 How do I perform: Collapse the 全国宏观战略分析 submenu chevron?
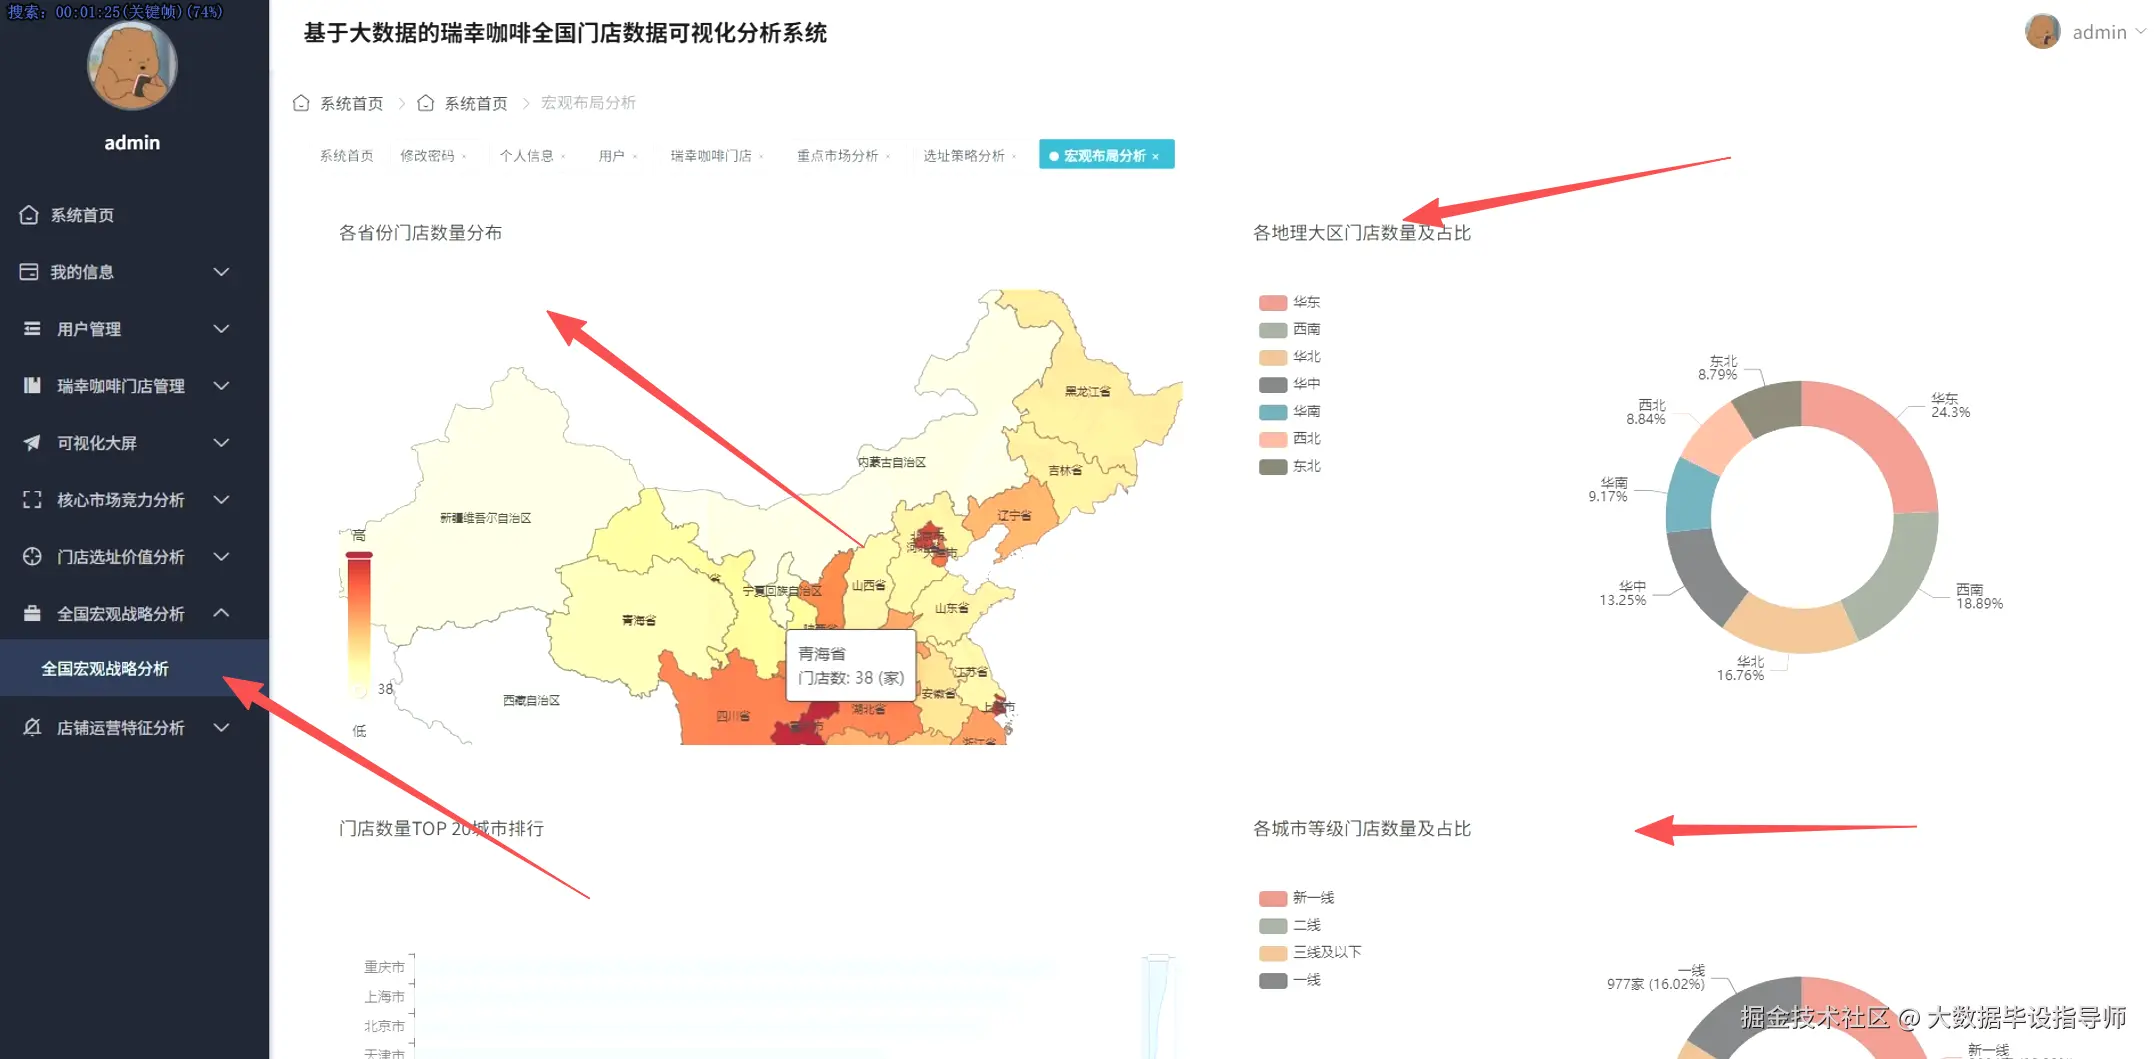[x=222, y=613]
